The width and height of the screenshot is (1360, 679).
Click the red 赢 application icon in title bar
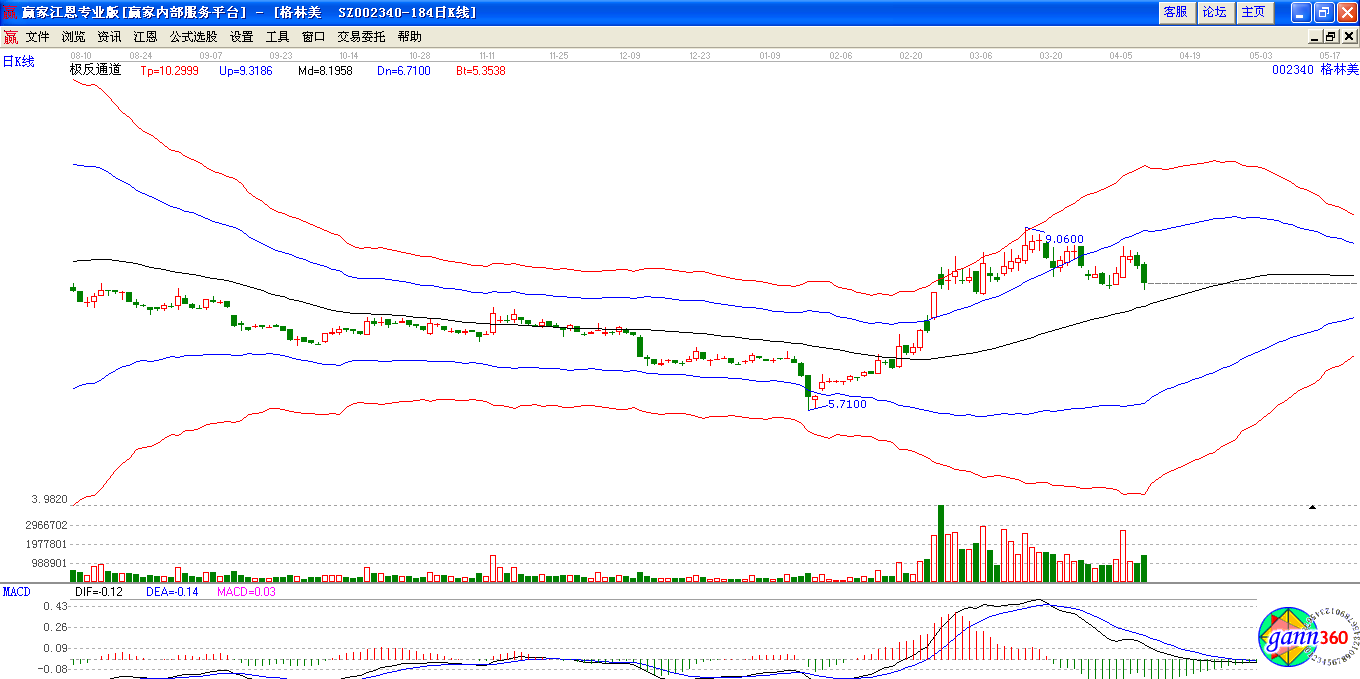(11, 12)
